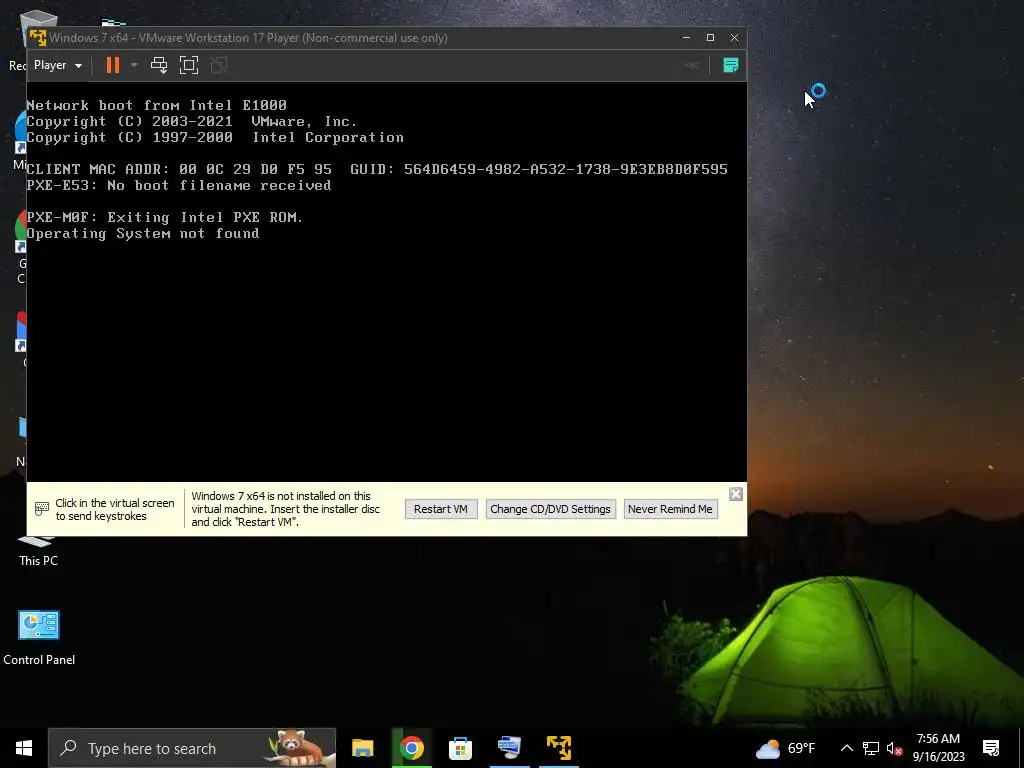Screen dimensions: 1024x768
Task: Open the Windows Start menu
Action: pyautogui.click(x=24, y=748)
